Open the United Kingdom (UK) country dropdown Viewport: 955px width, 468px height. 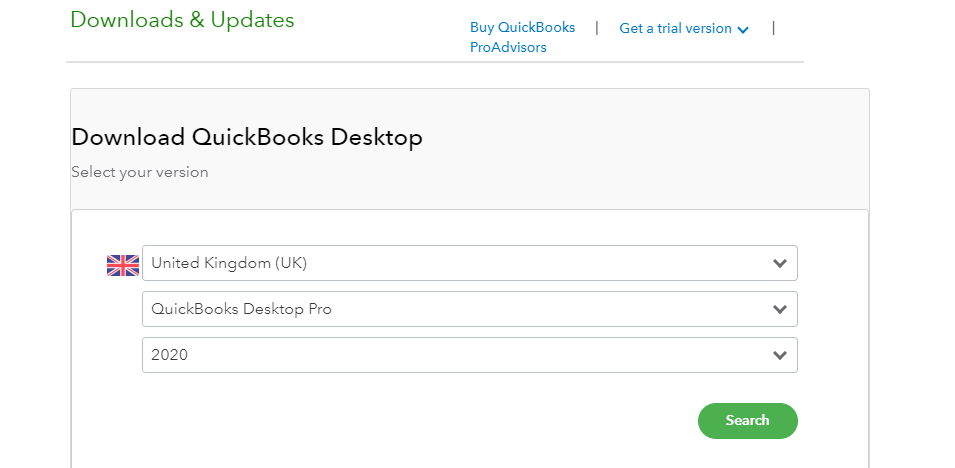point(469,263)
